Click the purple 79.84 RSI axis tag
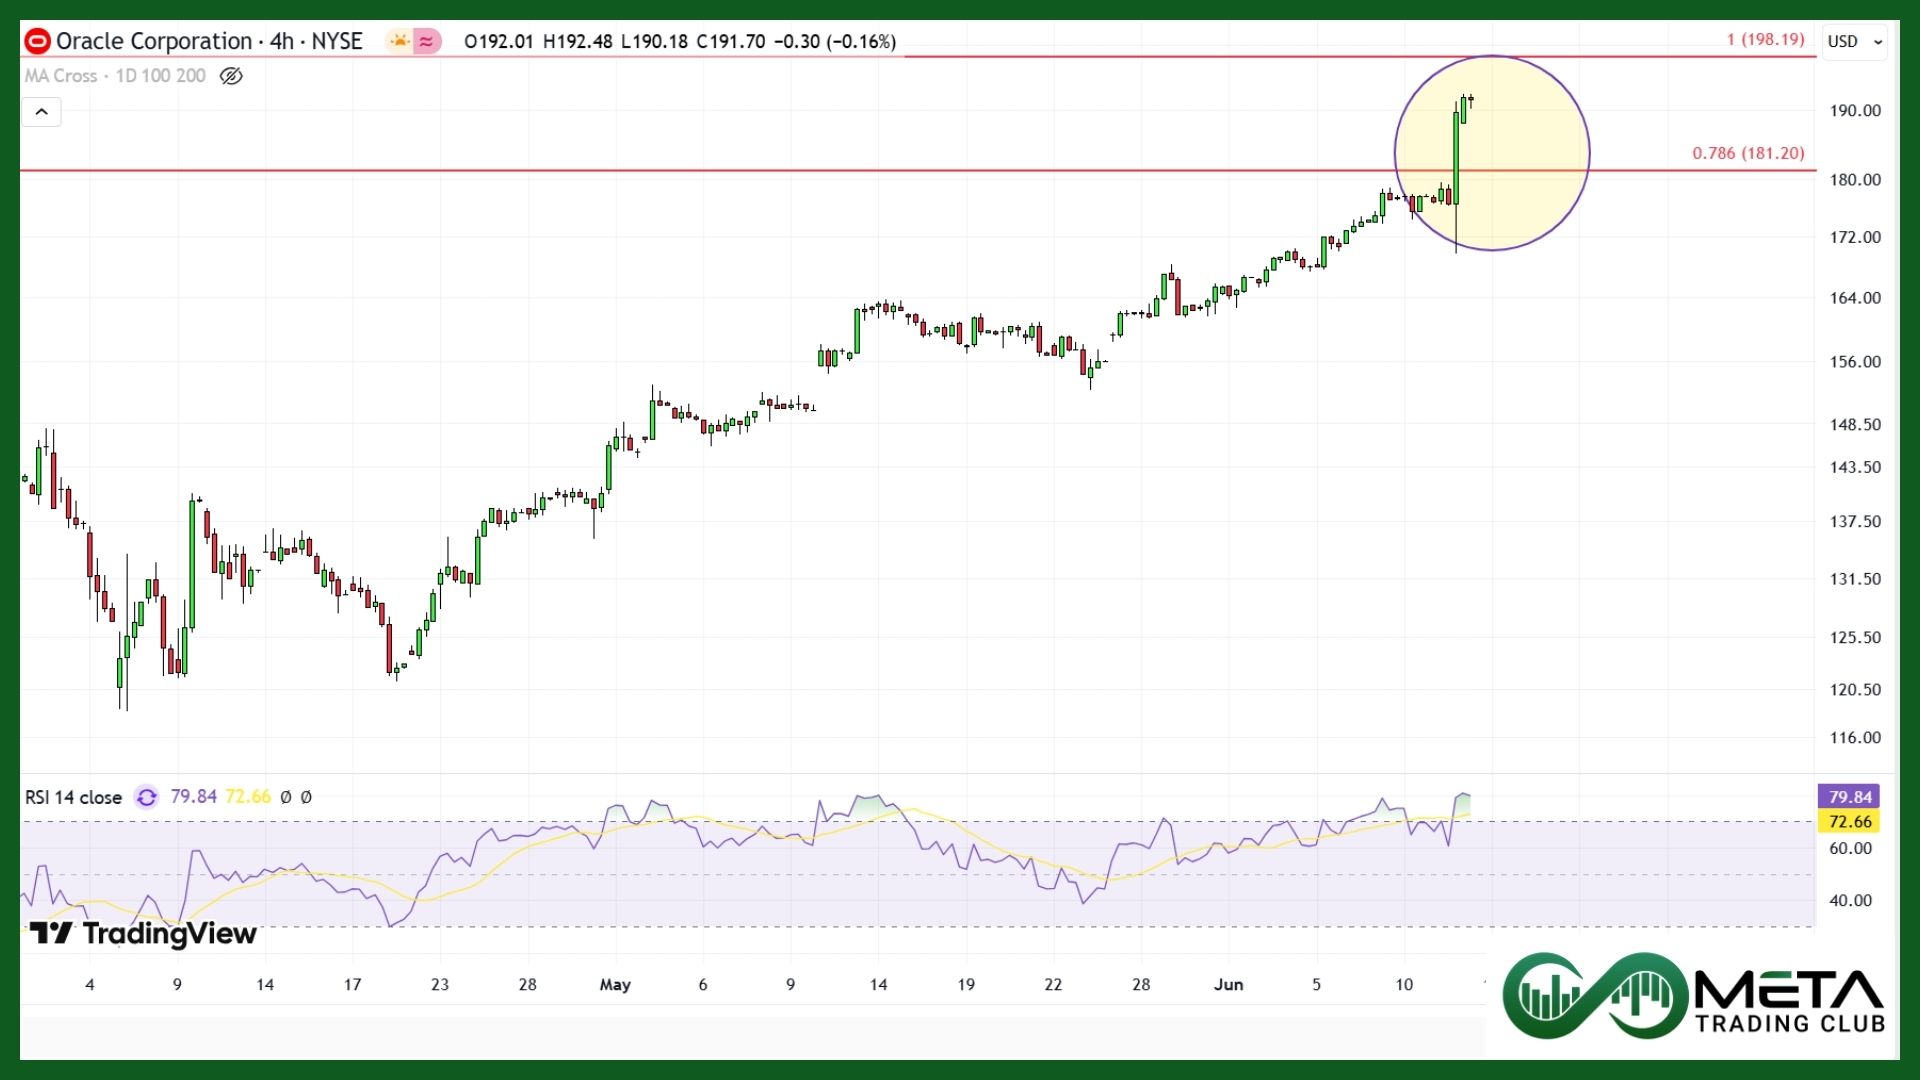 tap(1849, 797)
